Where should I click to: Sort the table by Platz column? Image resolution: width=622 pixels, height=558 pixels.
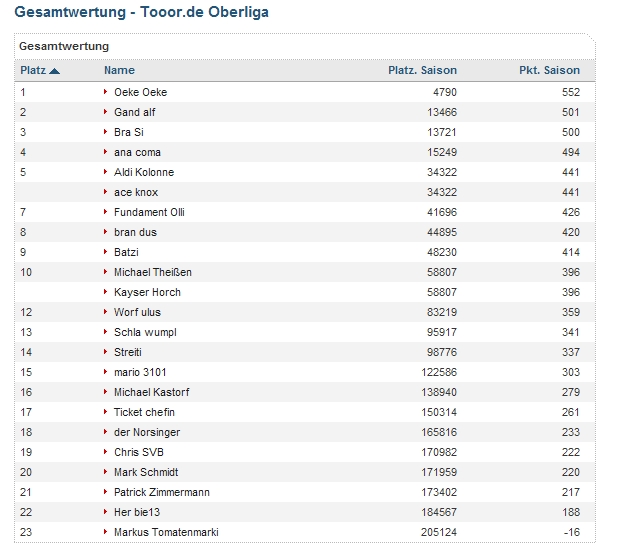(32, 71)
